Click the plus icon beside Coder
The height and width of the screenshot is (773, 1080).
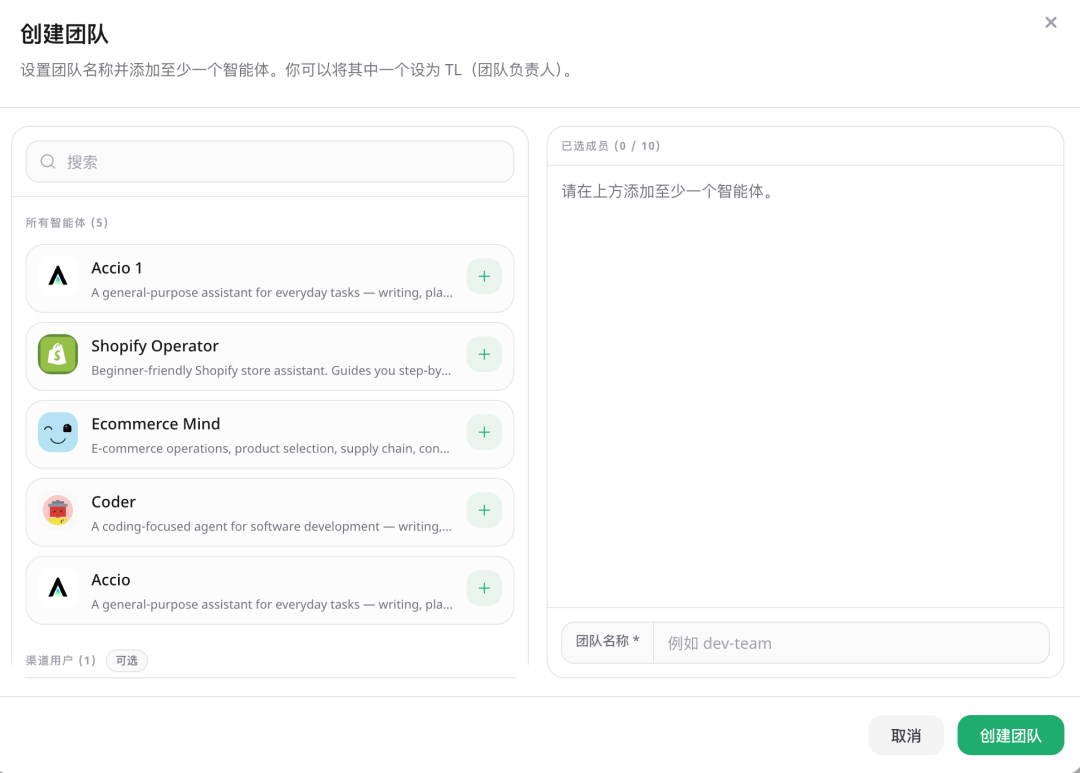(x=484, y=510)
